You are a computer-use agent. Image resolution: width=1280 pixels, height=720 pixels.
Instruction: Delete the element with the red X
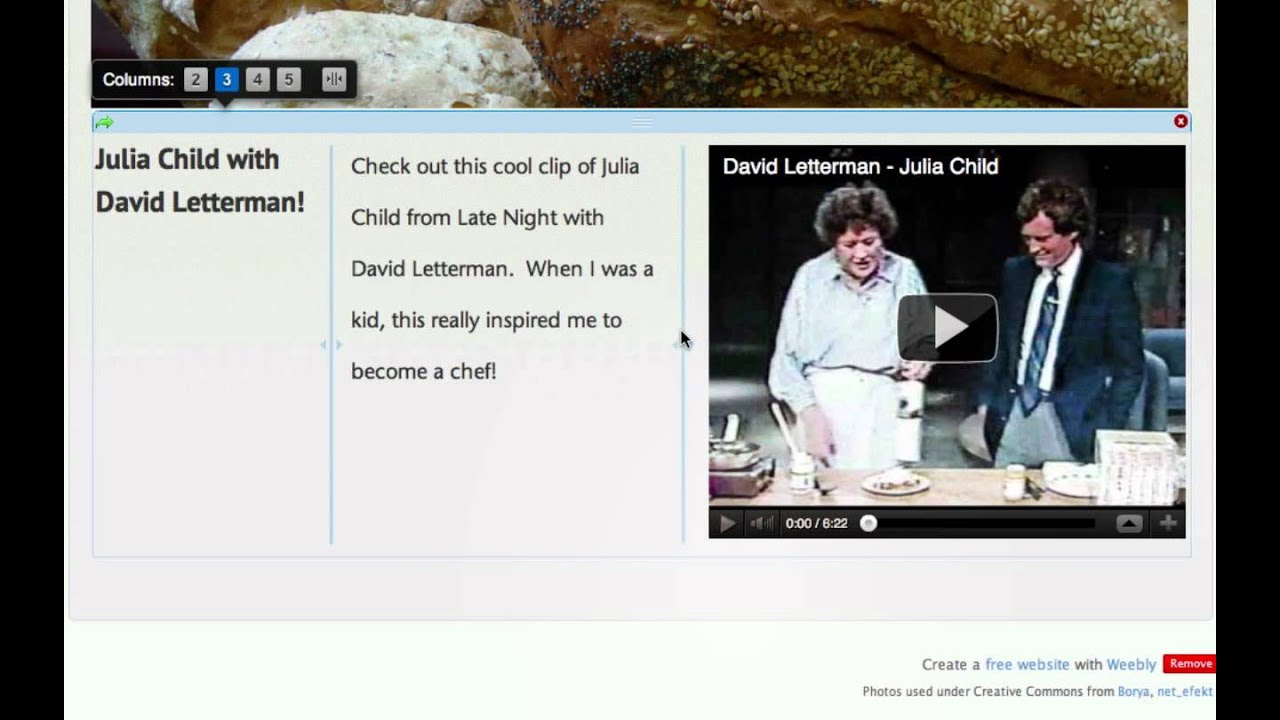(1180, 121)
